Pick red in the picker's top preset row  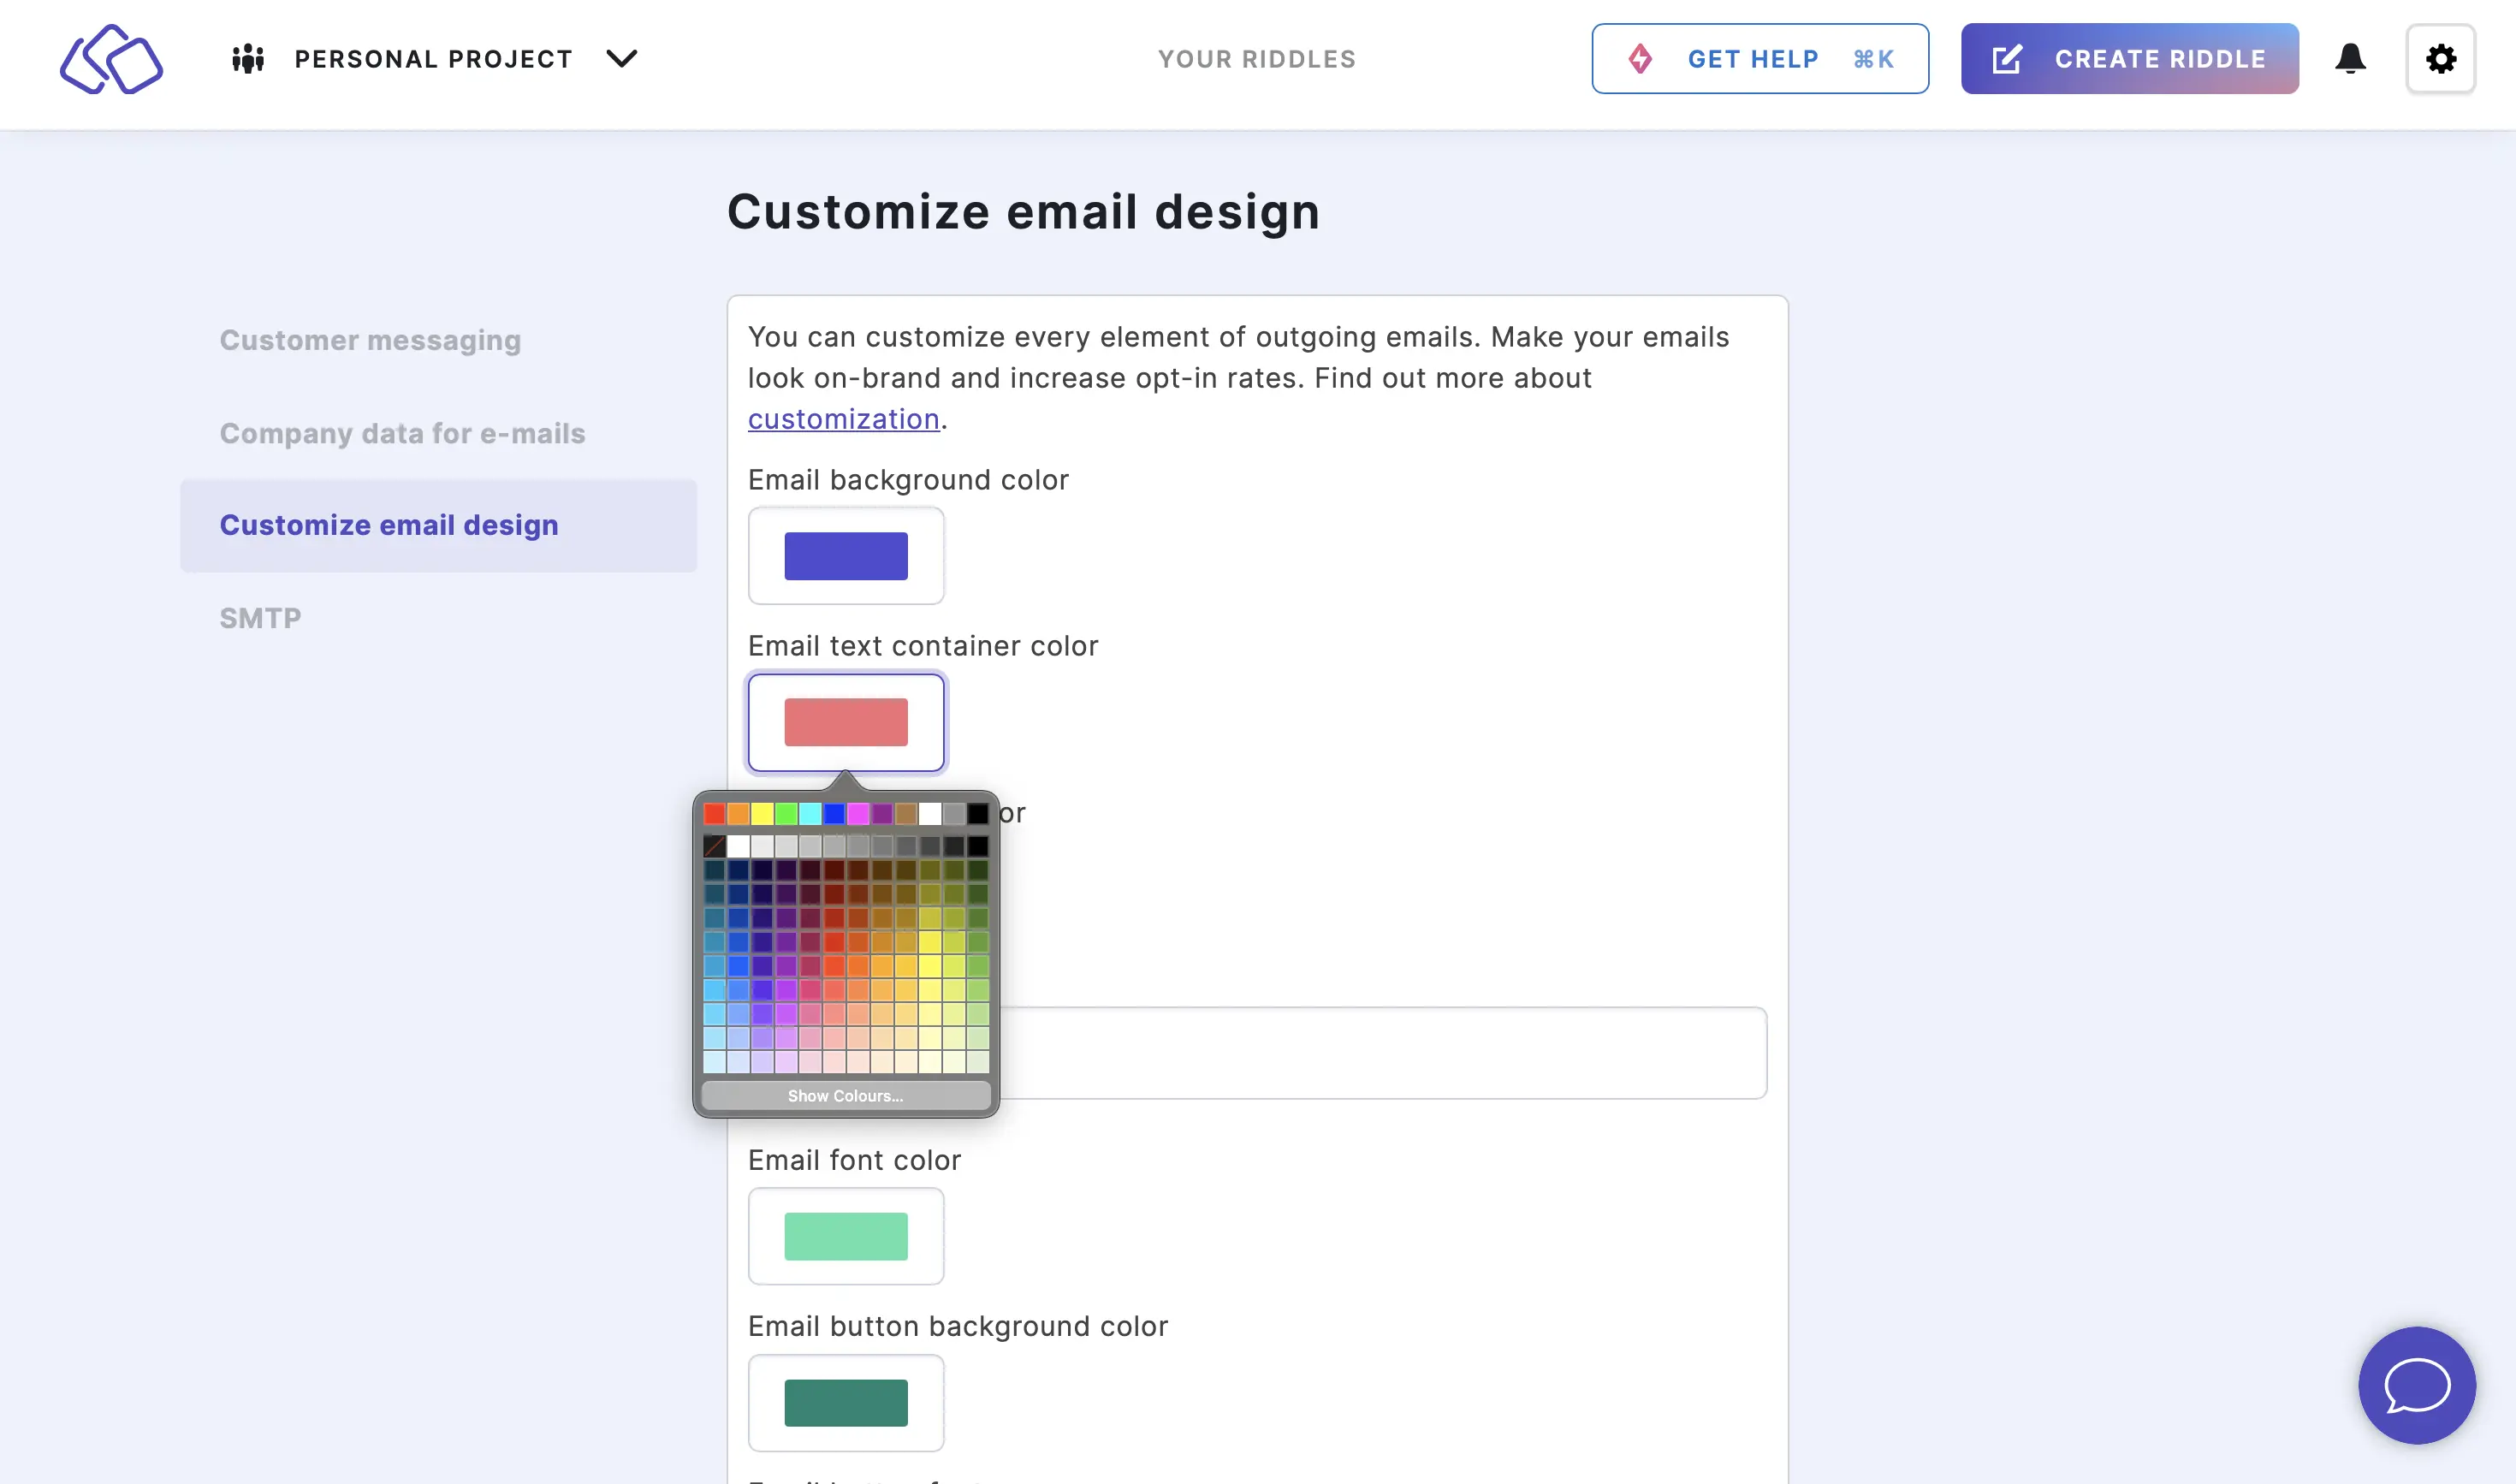point(714,814)
